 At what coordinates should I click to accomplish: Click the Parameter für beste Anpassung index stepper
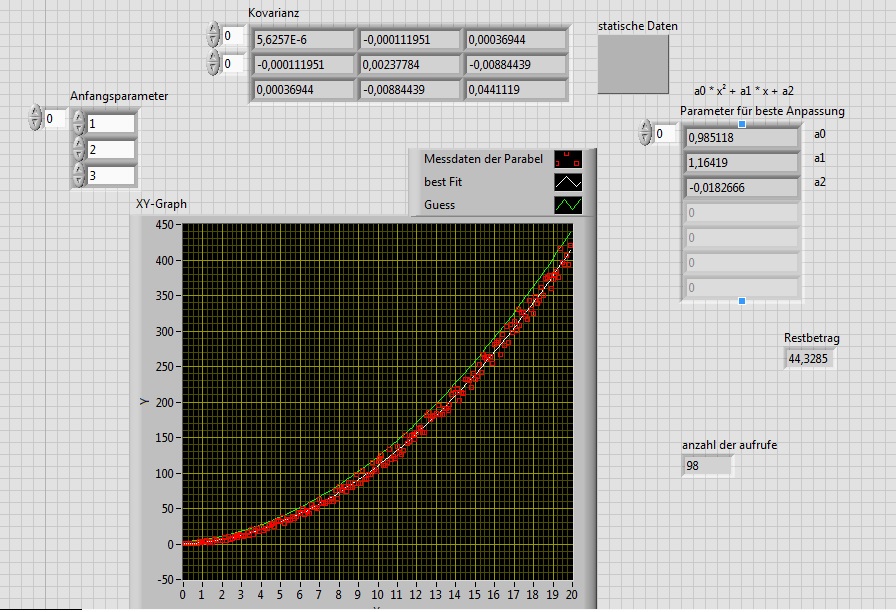pos(645,133)
